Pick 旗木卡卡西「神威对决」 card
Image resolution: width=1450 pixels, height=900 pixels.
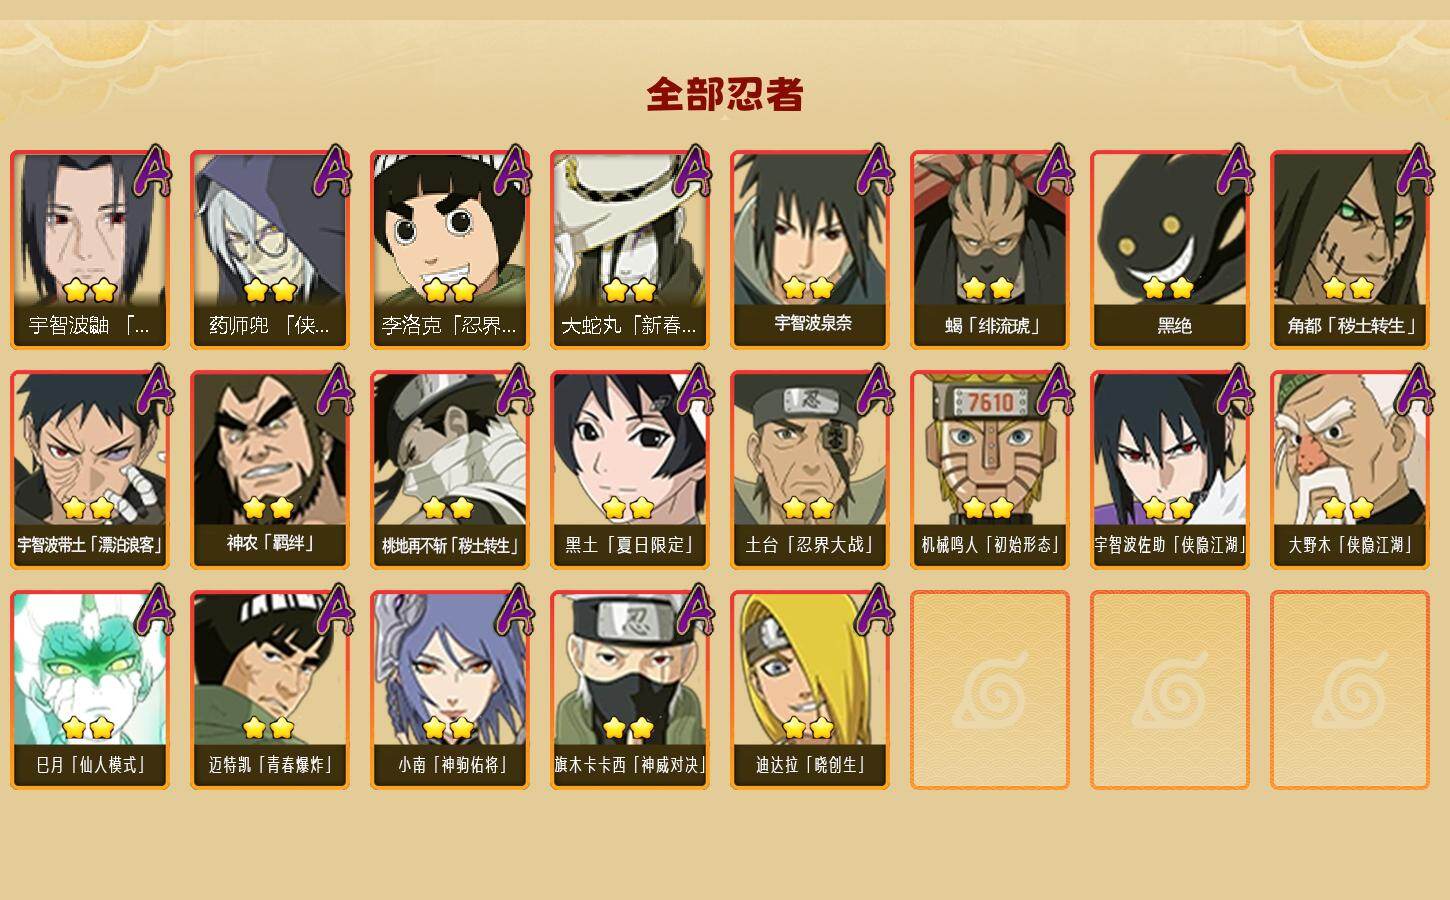(x=630, y=689)
